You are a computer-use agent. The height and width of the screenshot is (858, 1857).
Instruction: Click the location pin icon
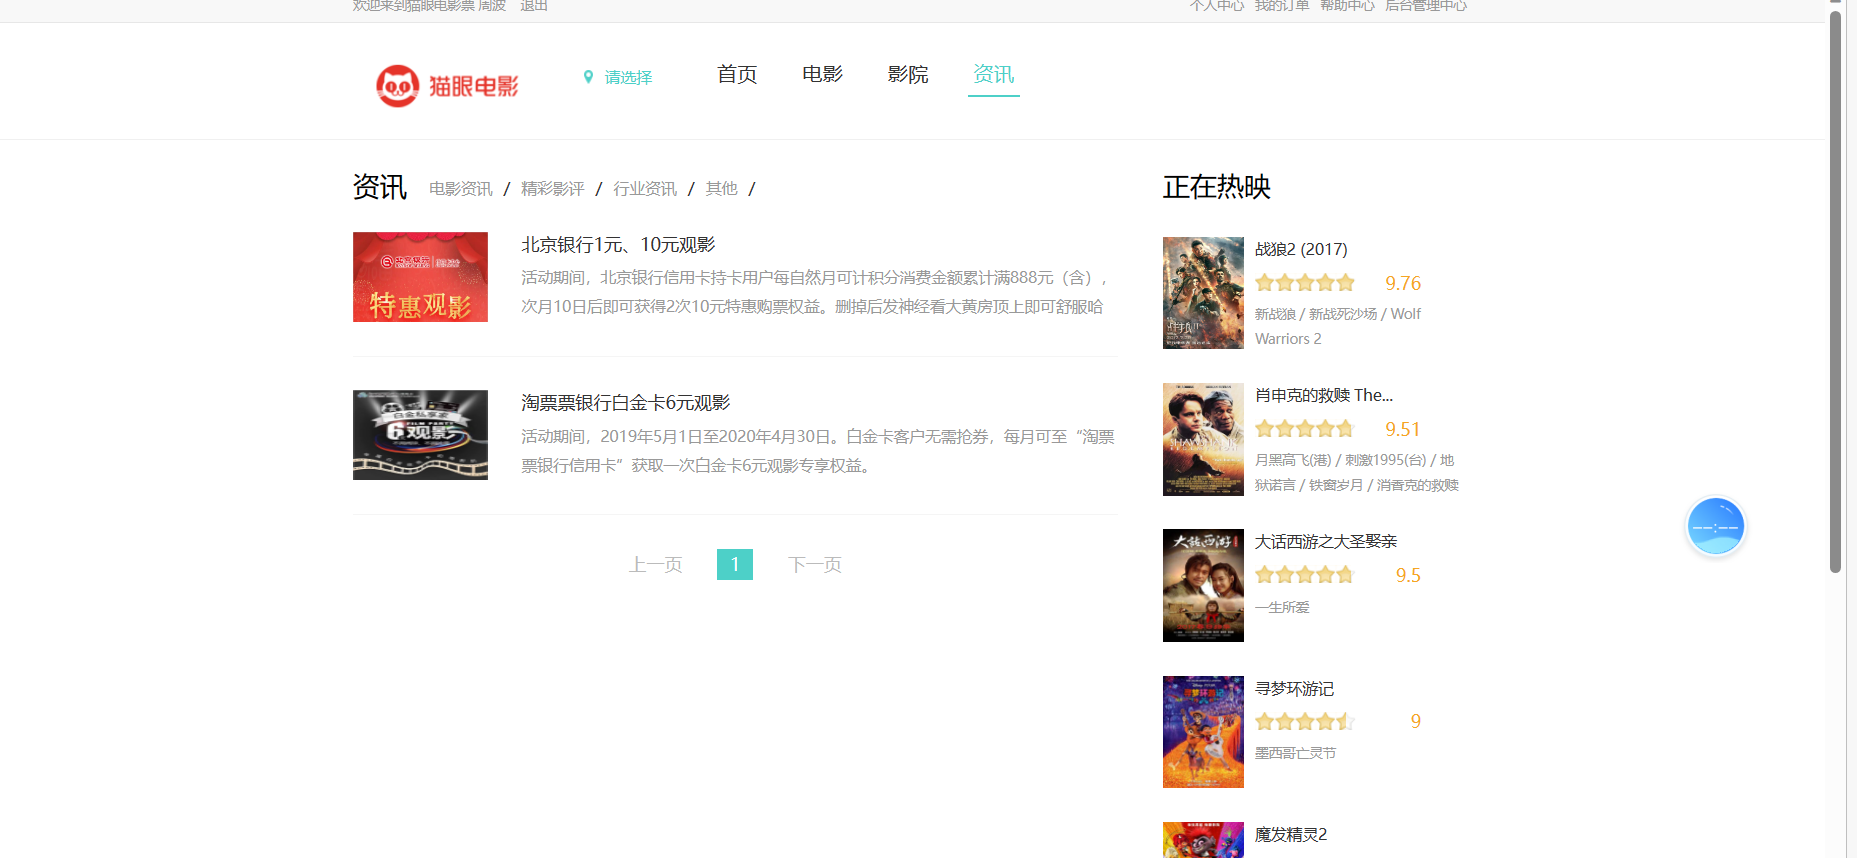point(588,77)
